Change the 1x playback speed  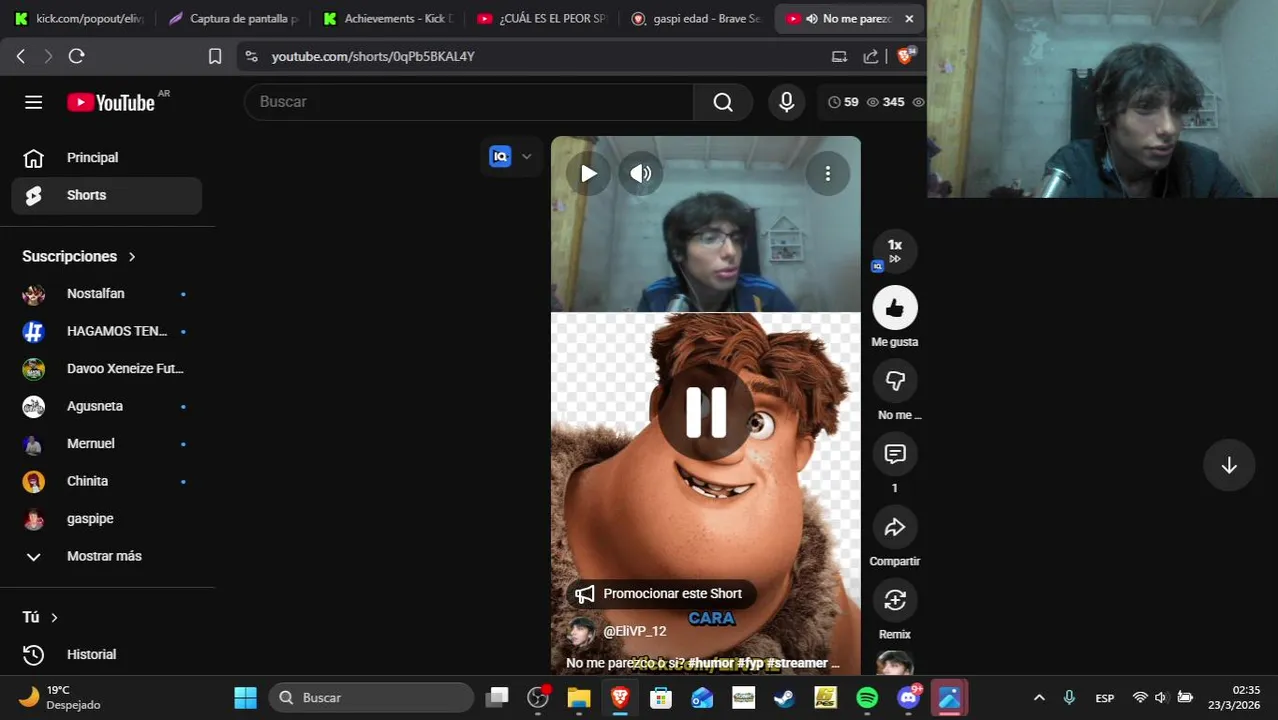(x=895, y=250)
